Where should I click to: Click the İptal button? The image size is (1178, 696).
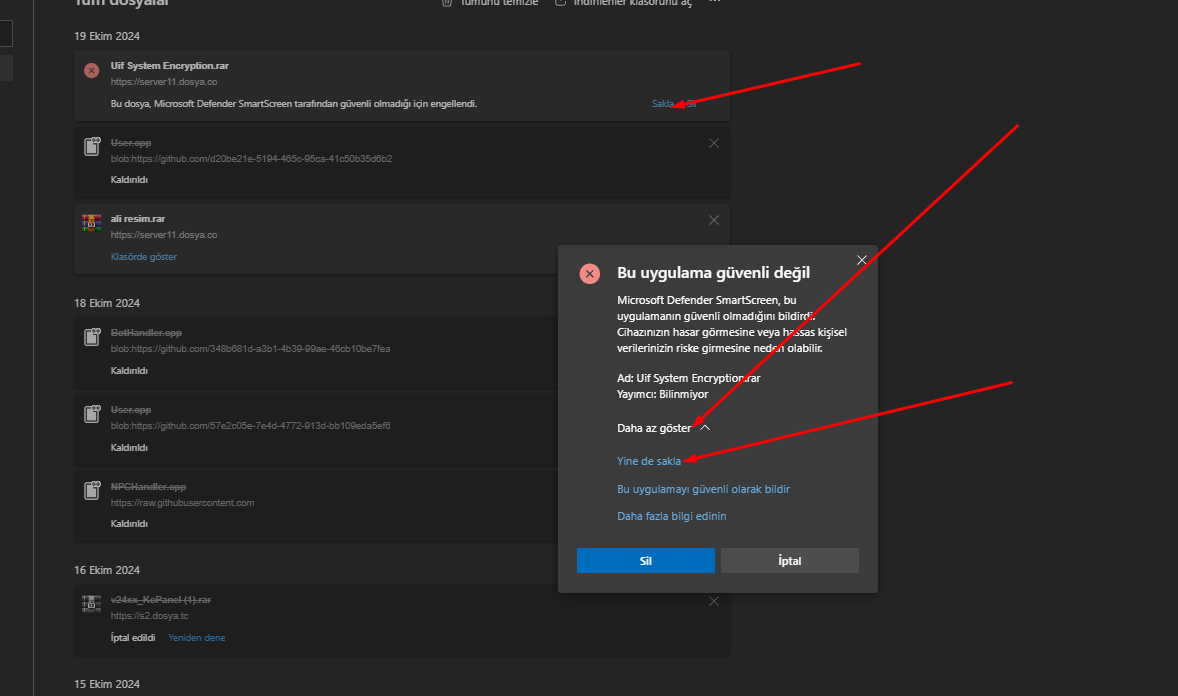click(790, 561)
